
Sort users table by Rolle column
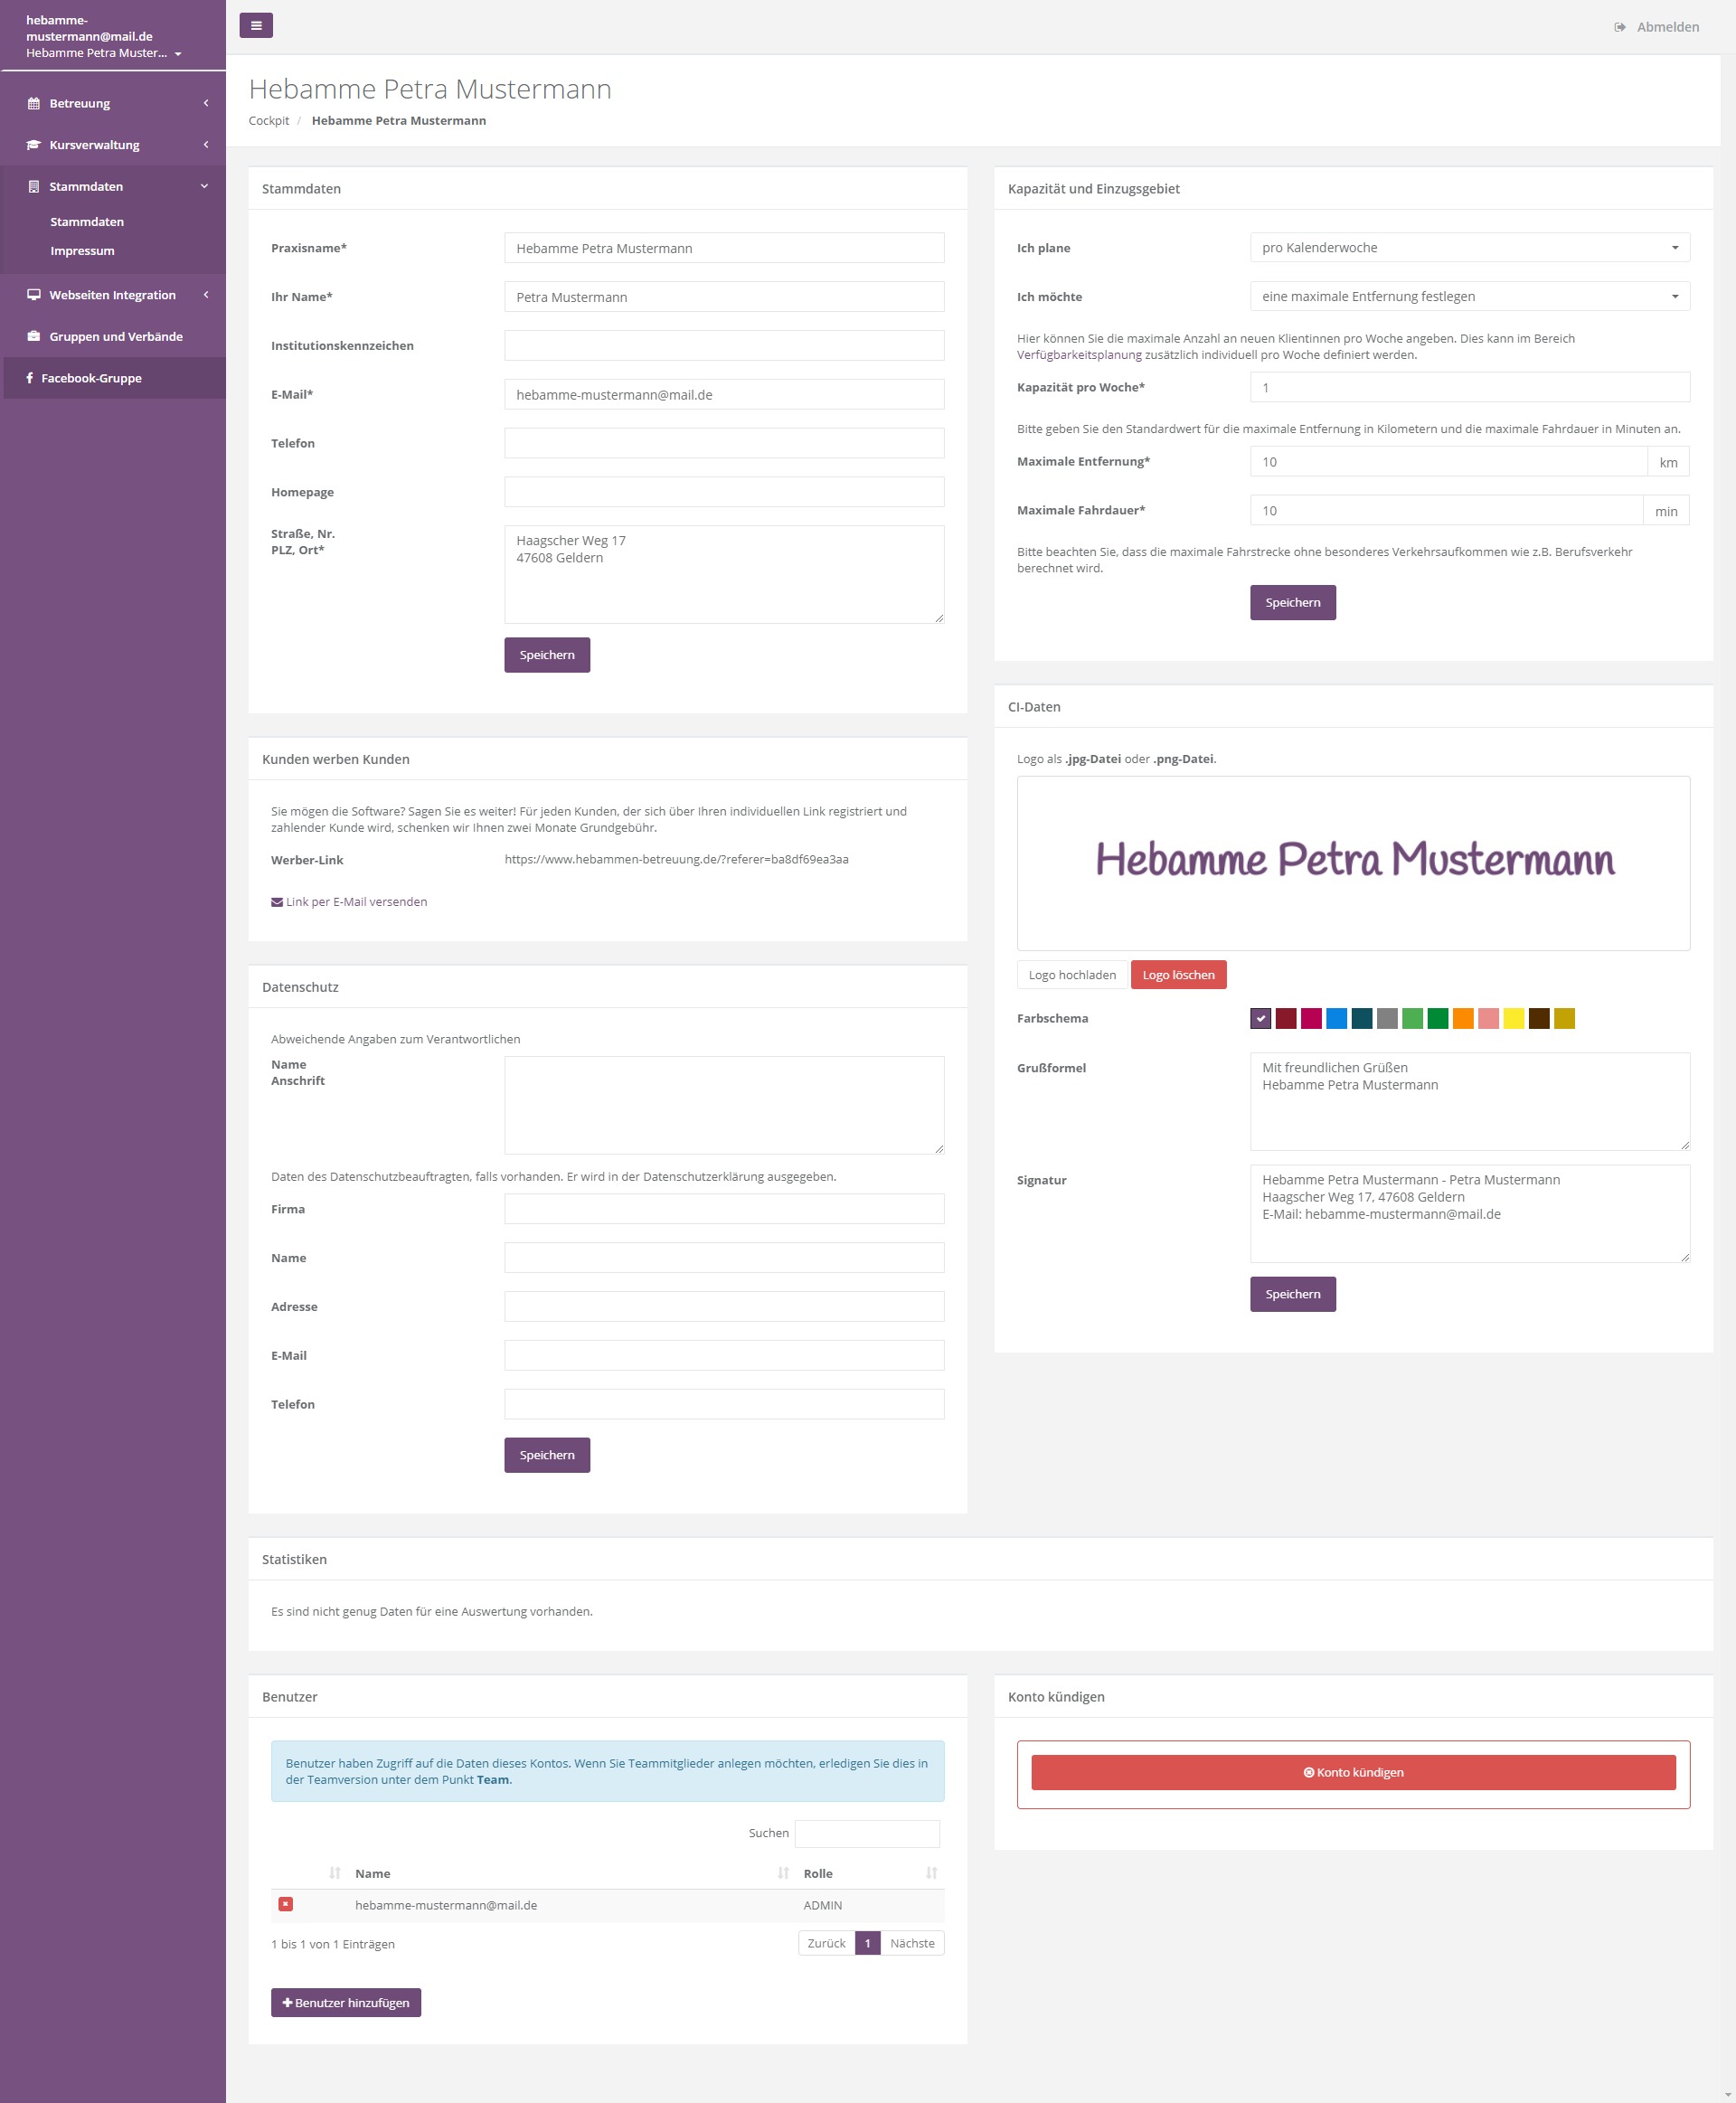[817, 1873]
